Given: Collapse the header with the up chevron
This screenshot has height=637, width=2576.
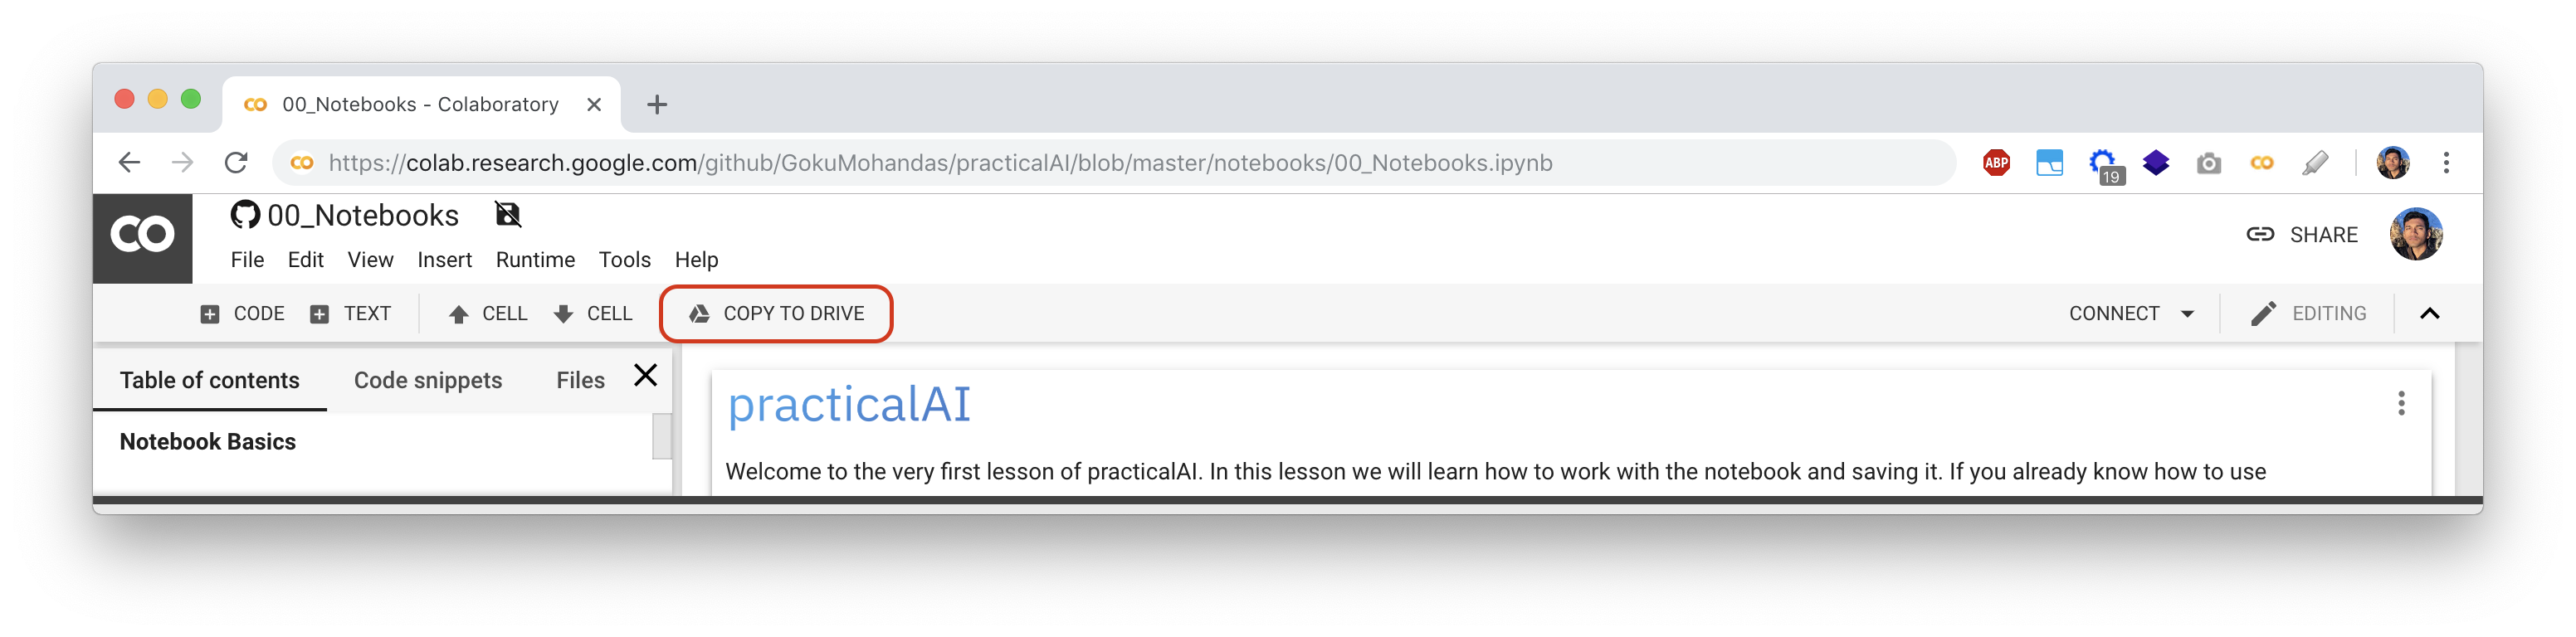Looking at the screenshot, I should pos(2429,314).
